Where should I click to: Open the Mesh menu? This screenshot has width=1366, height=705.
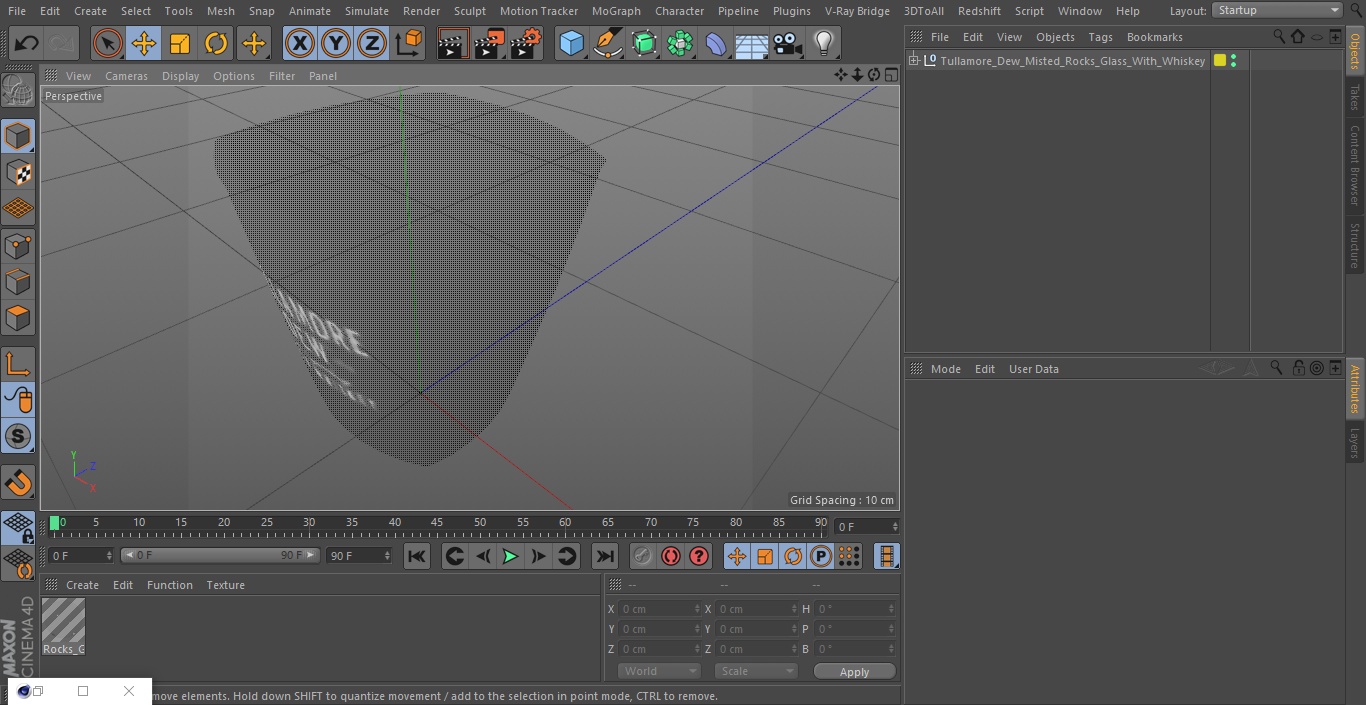220,10
